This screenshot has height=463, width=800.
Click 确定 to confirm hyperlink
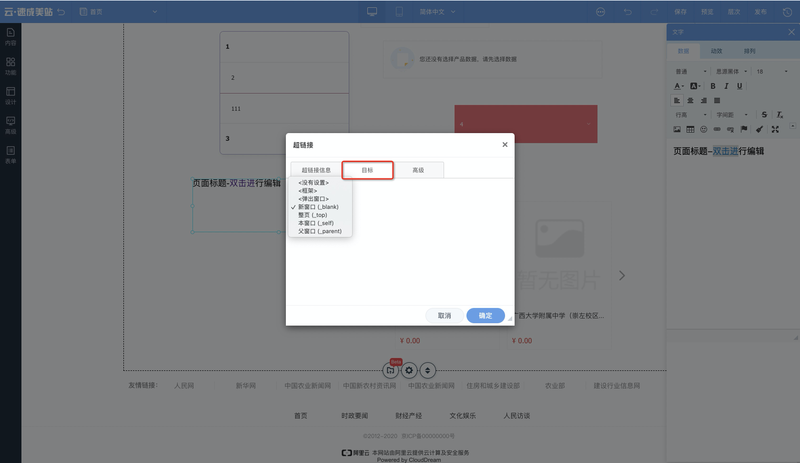(x=485, y=315)
